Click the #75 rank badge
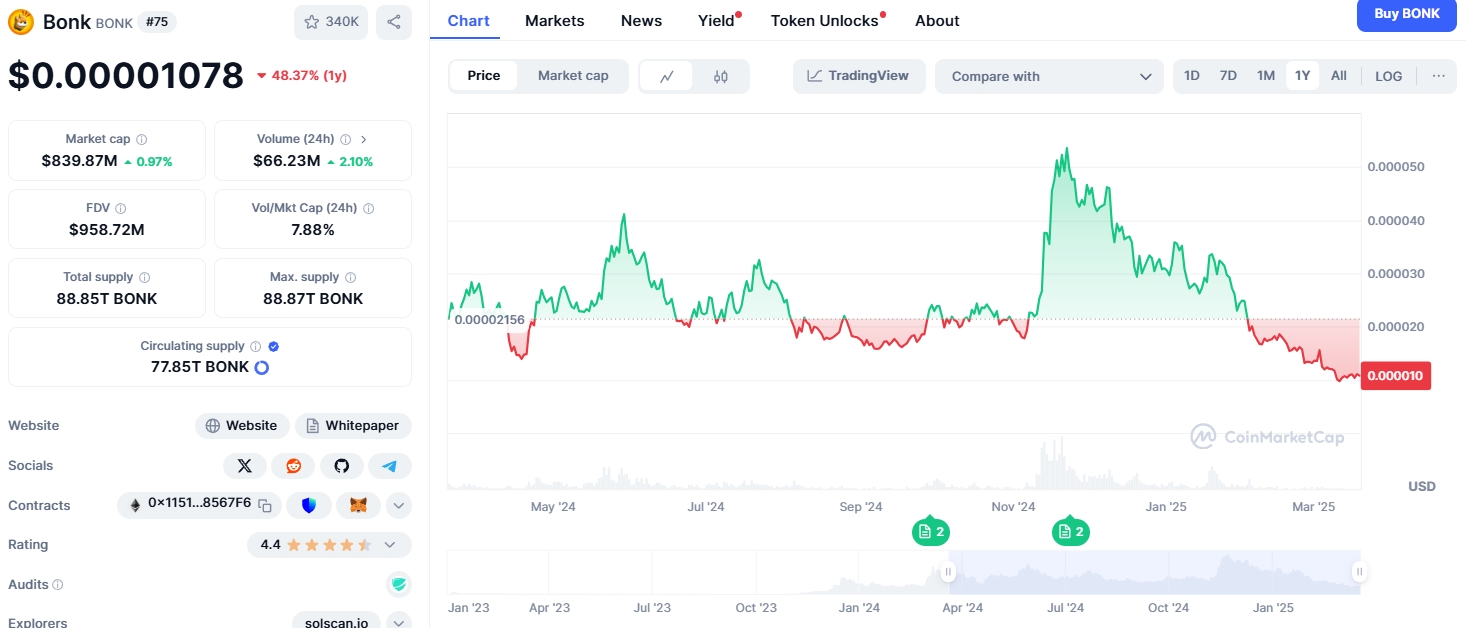The height and width of the screenshot is (628, 1466). pyautogui.click(x=156, y=21)
